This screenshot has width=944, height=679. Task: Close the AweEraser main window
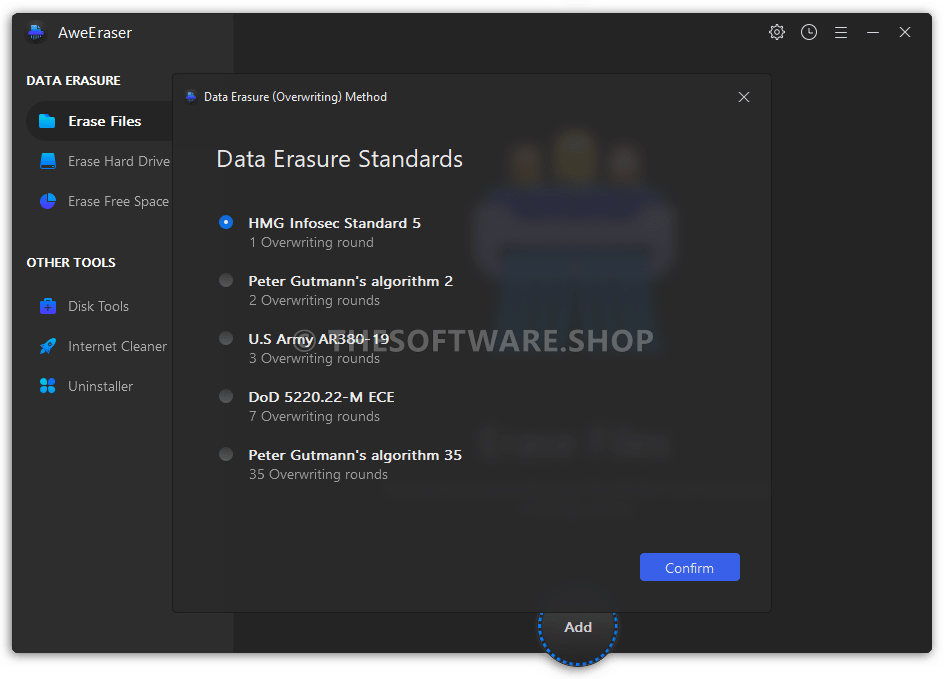(x=905, y=32)
